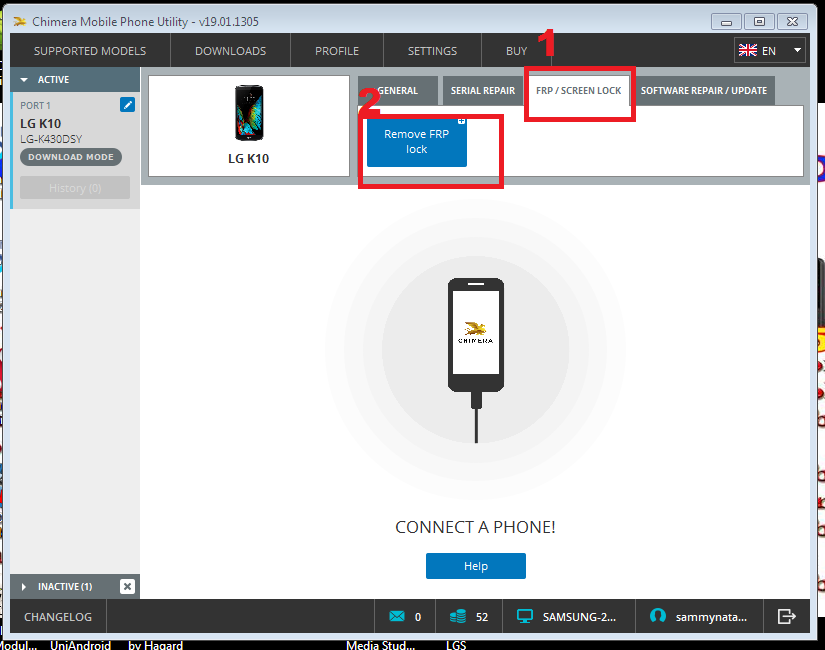Click the connect phone illustration

click(x=476, y=360)
